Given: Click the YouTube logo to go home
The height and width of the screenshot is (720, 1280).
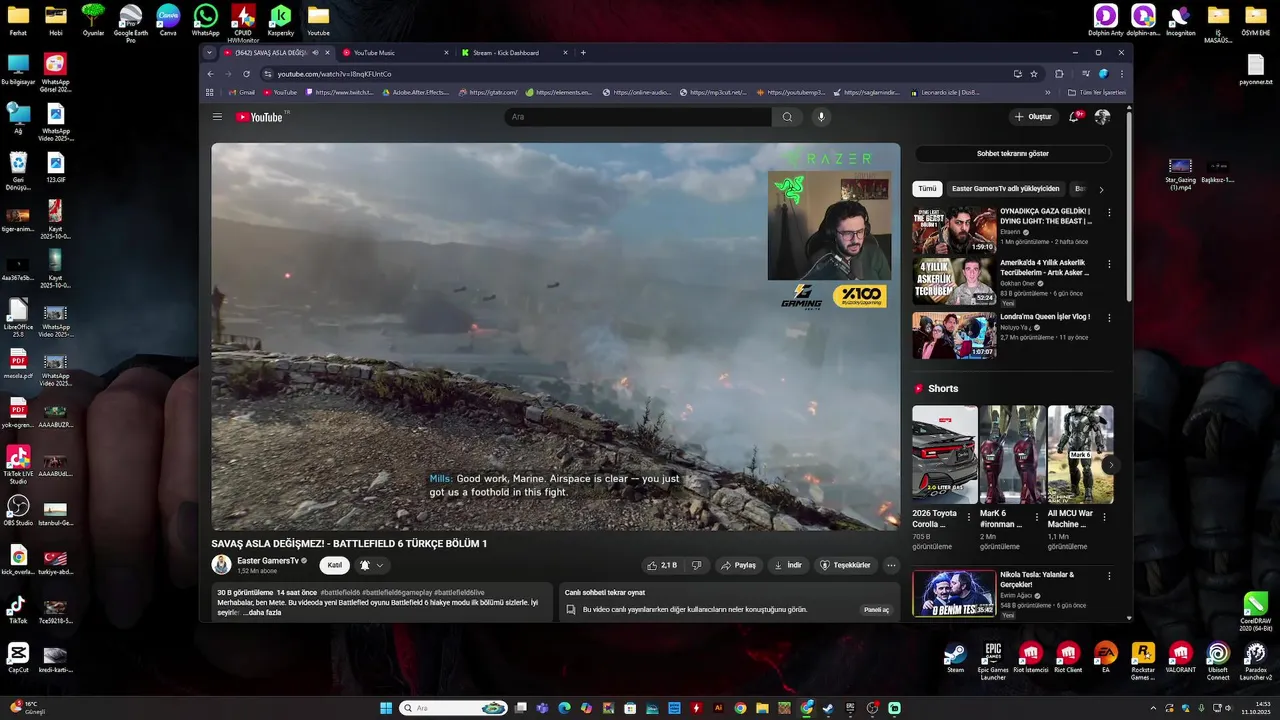Looking at the screenshot, I should coord(260,117).
